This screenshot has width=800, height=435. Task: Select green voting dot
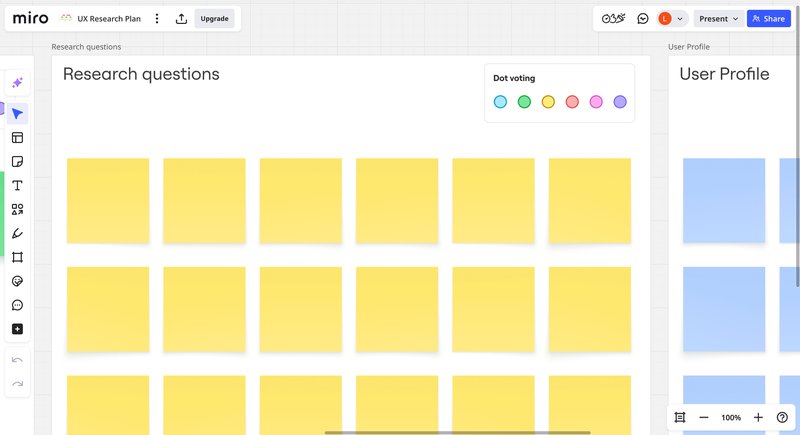524,101
